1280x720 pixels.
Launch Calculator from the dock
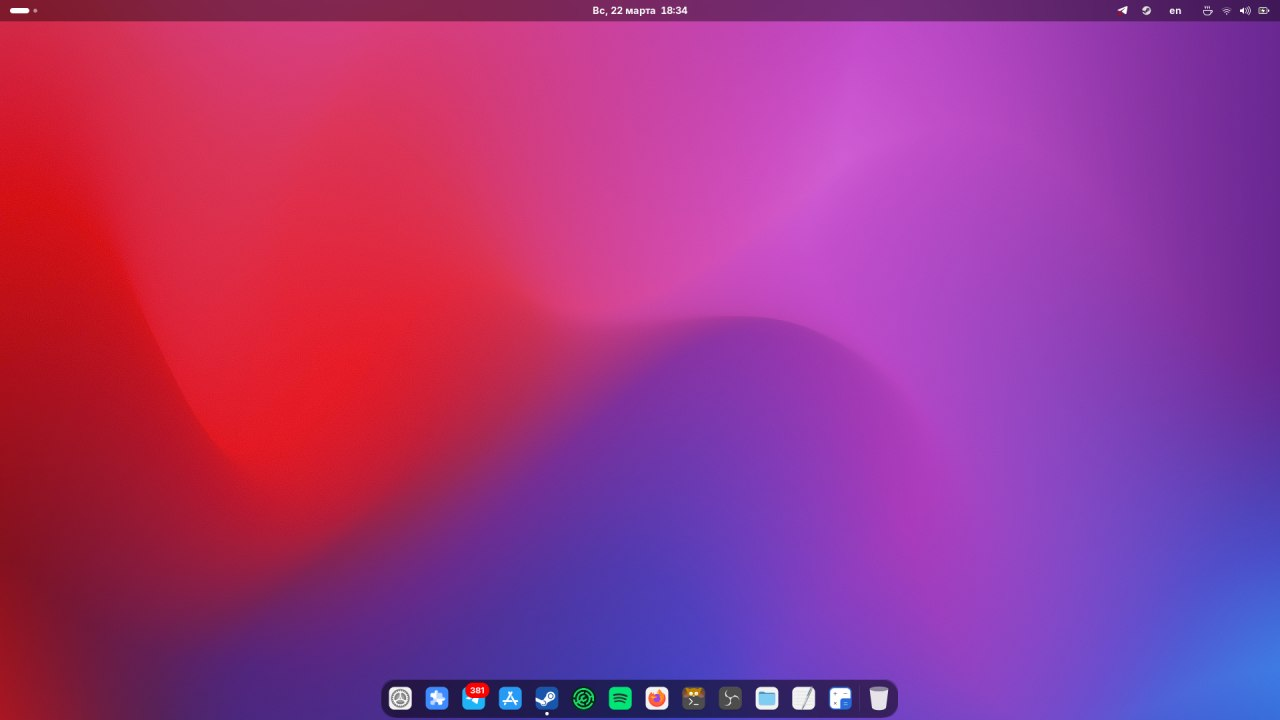(x=840, y=698)
